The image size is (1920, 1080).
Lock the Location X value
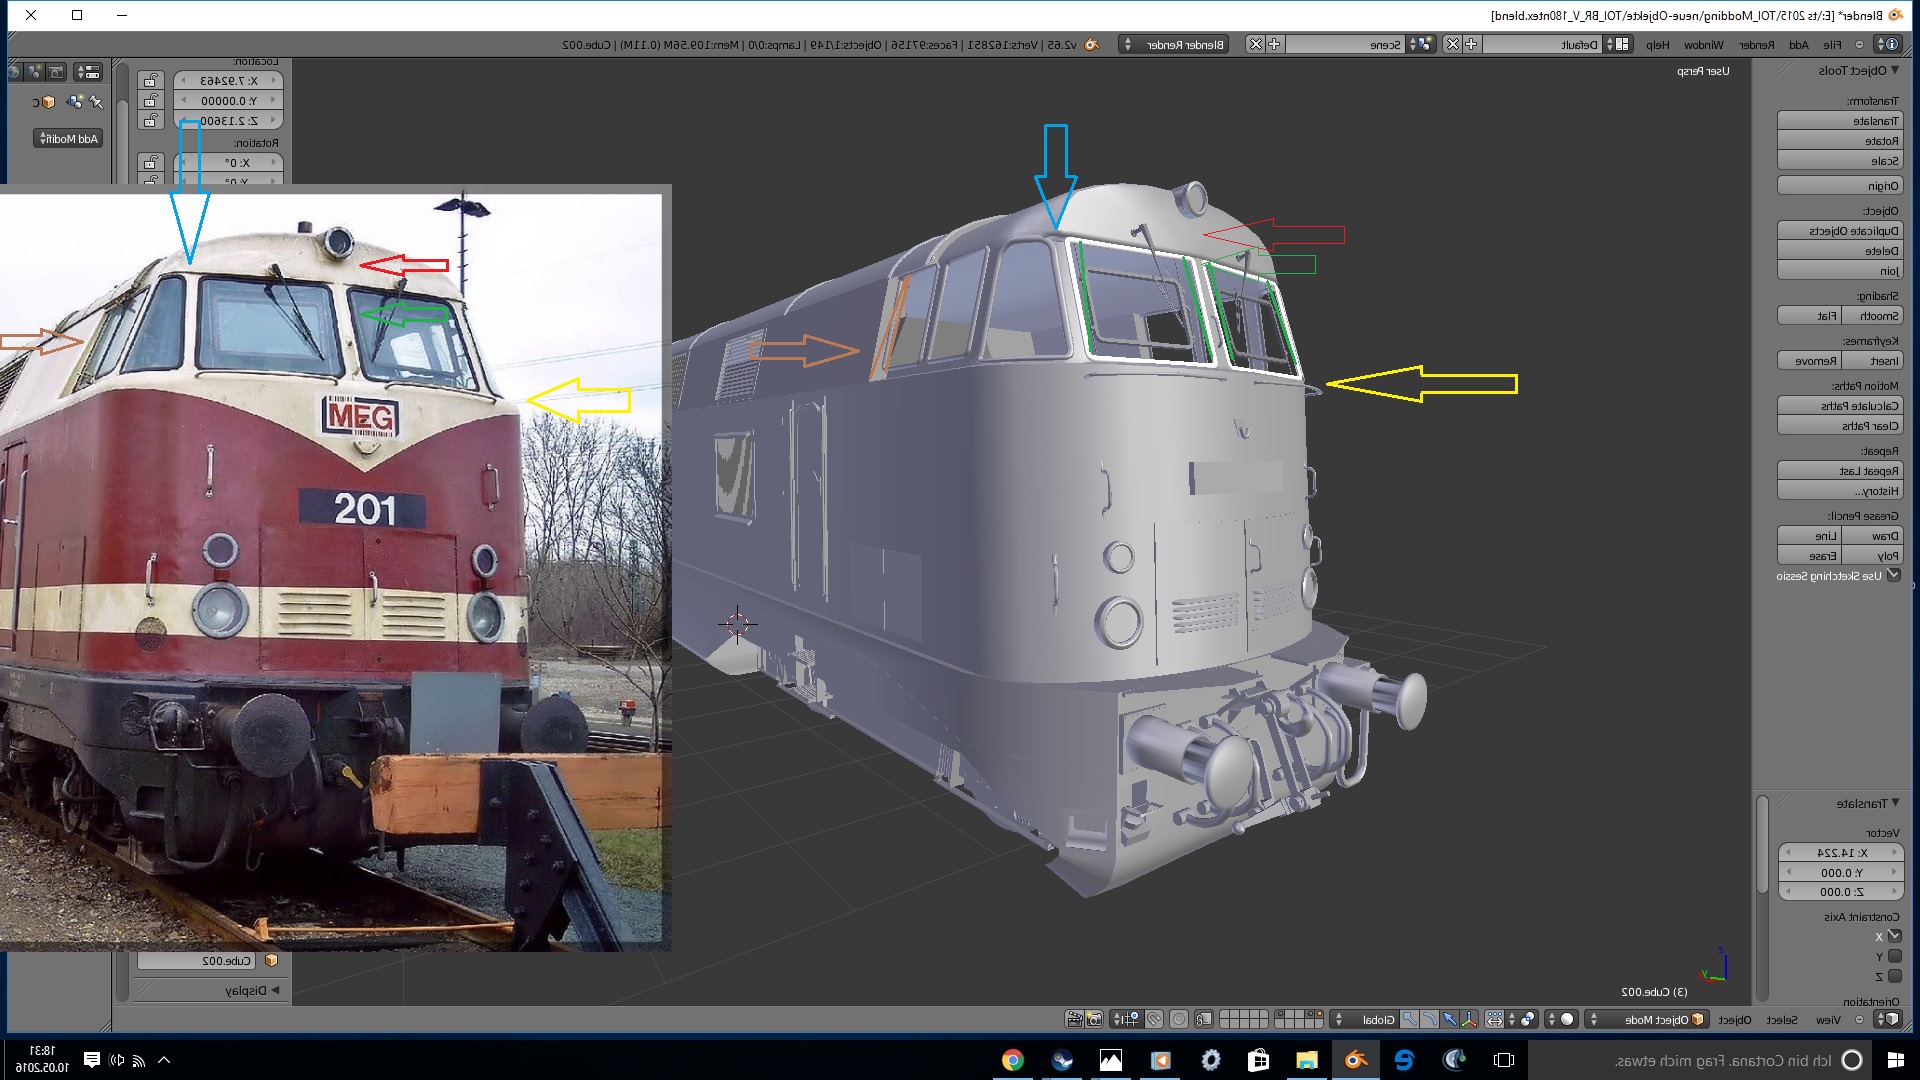point(151,81)
